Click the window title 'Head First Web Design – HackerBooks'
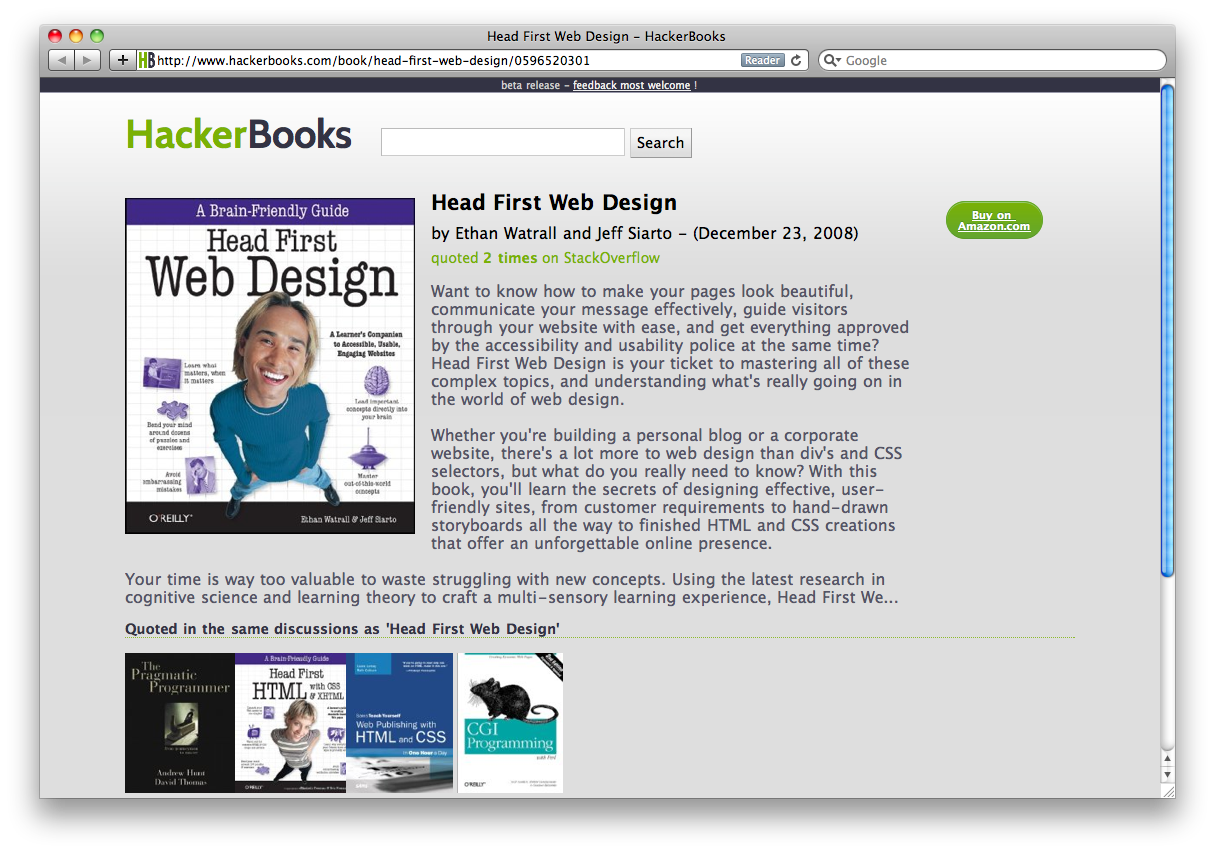This screenshot has width=1215, height=853. point(606,36)
